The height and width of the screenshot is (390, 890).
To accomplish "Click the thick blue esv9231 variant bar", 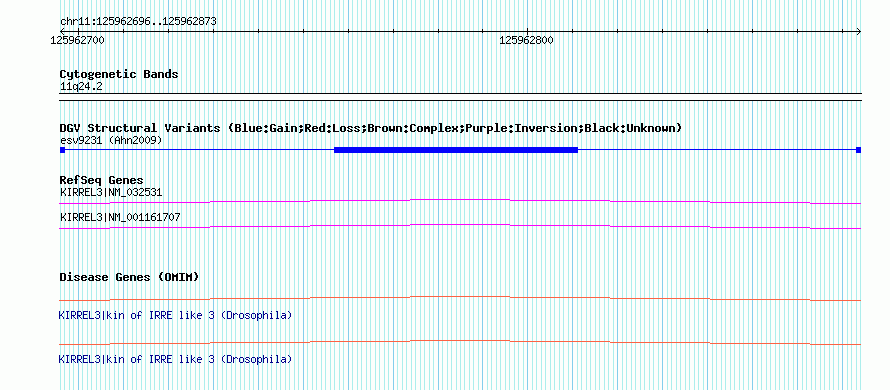I will click(x=456, y=150).
